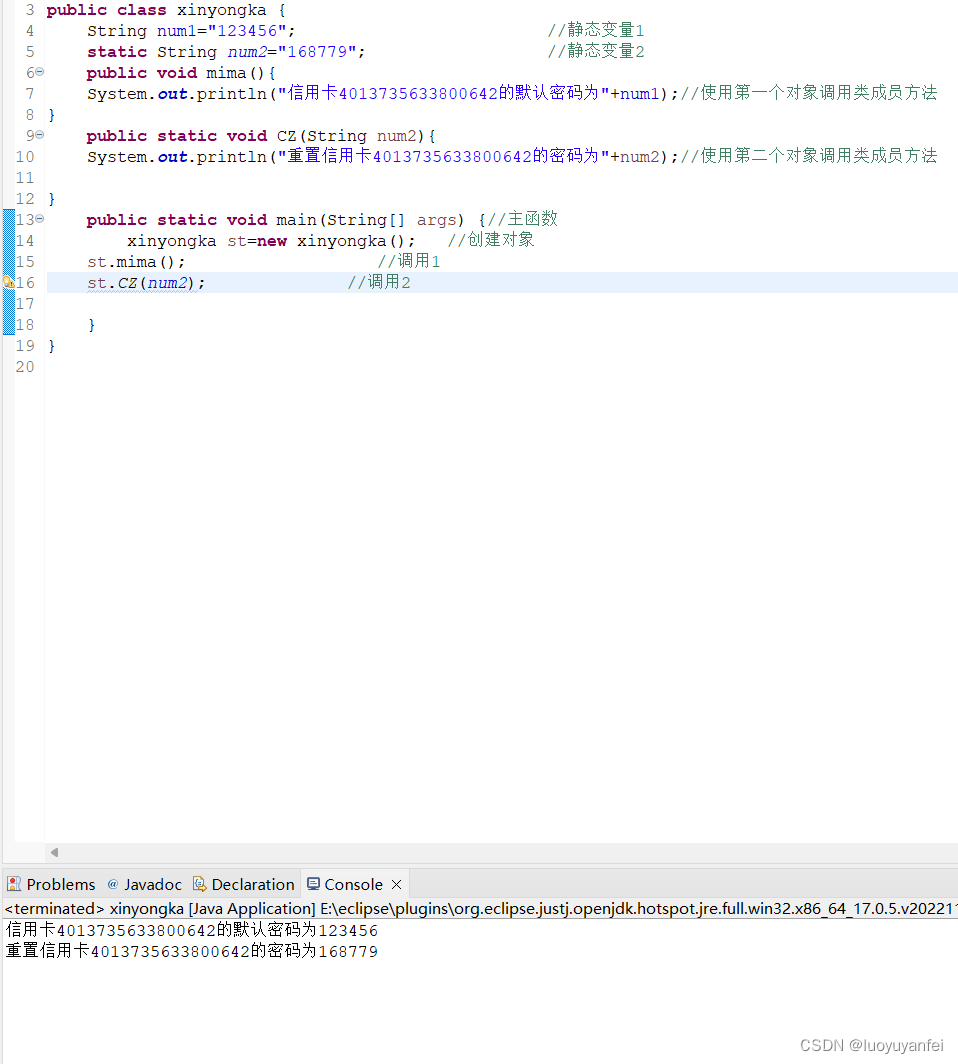This screenshot has height=1064, width=958.
Task: Click main method name on line 13
Action: tap(296, 221)
